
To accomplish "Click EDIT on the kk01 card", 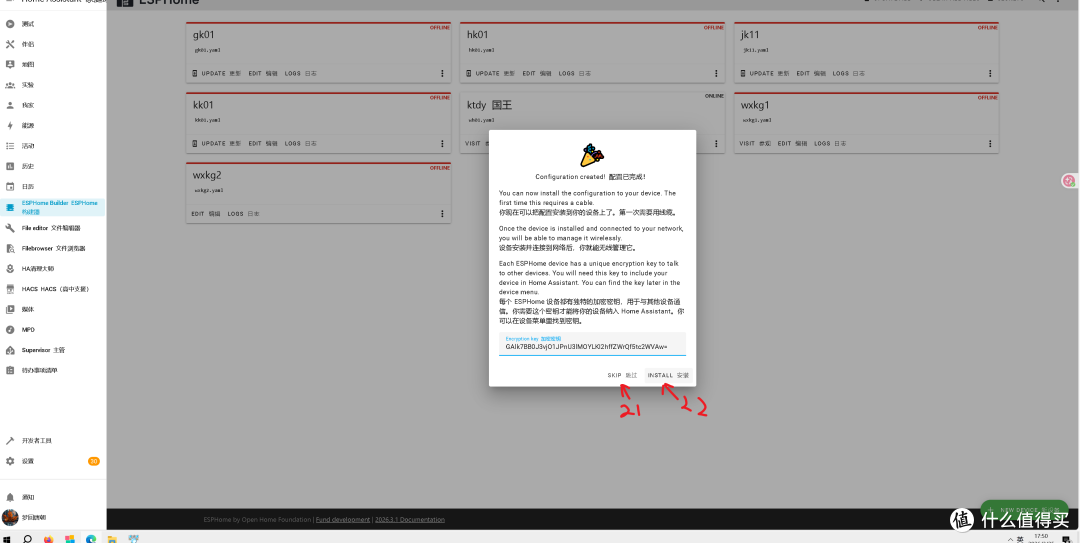I will (x=262, y=143).
